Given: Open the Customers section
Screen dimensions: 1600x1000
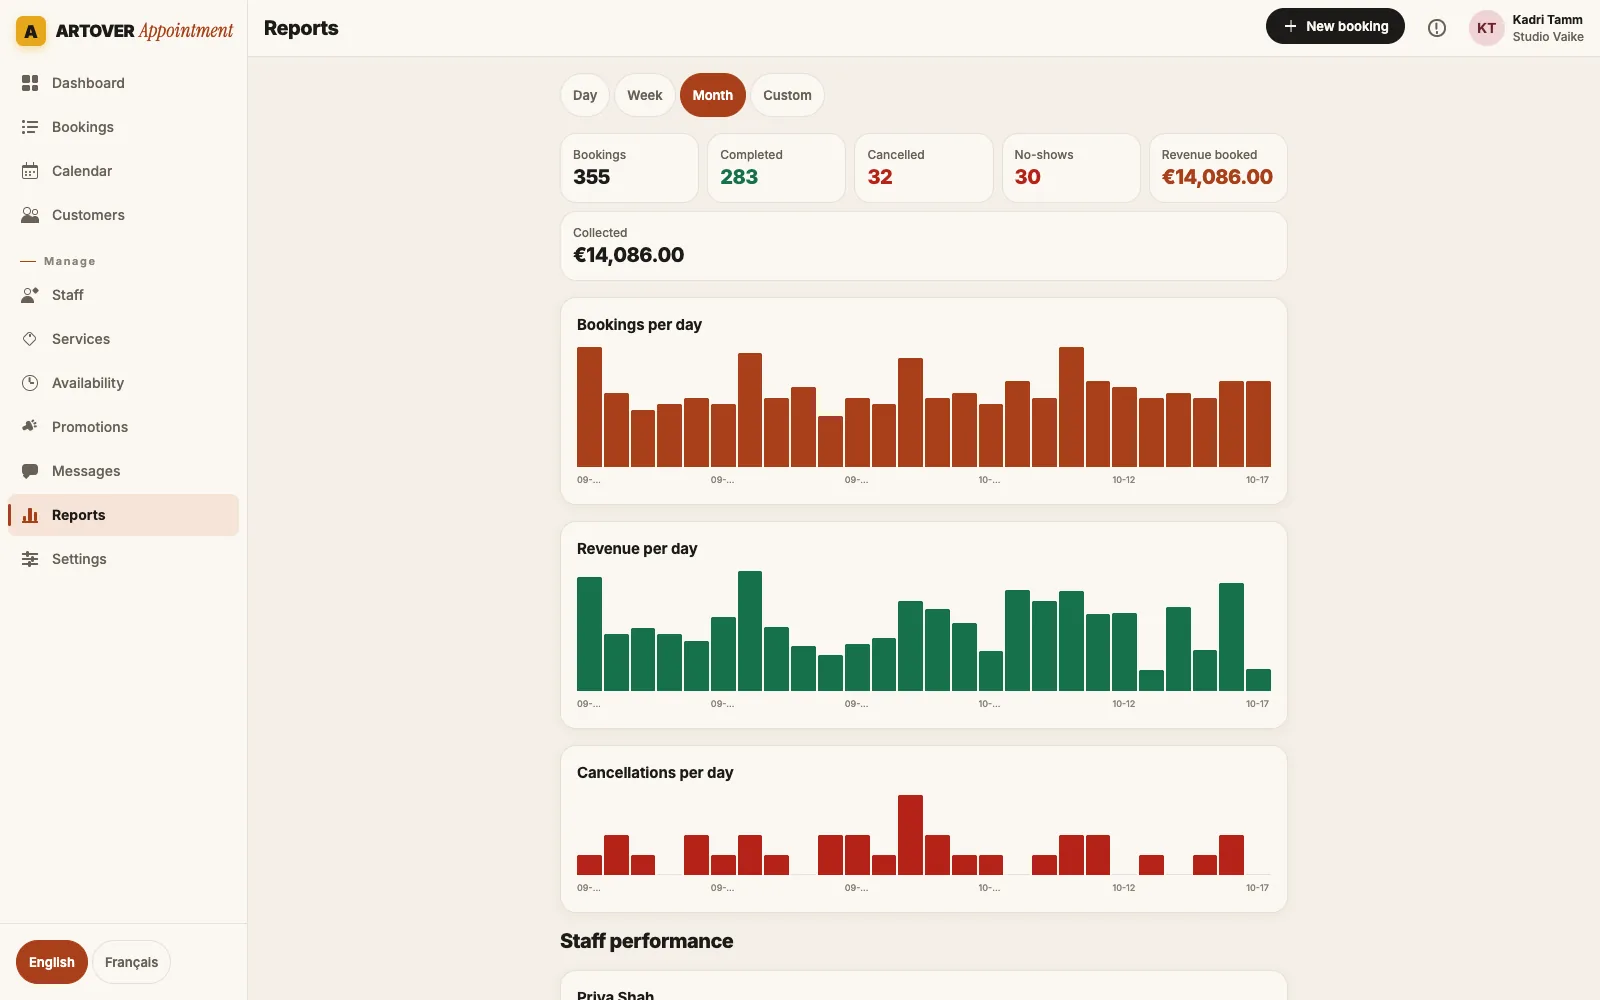Looking at the screenshot, I should click(124, 215).
